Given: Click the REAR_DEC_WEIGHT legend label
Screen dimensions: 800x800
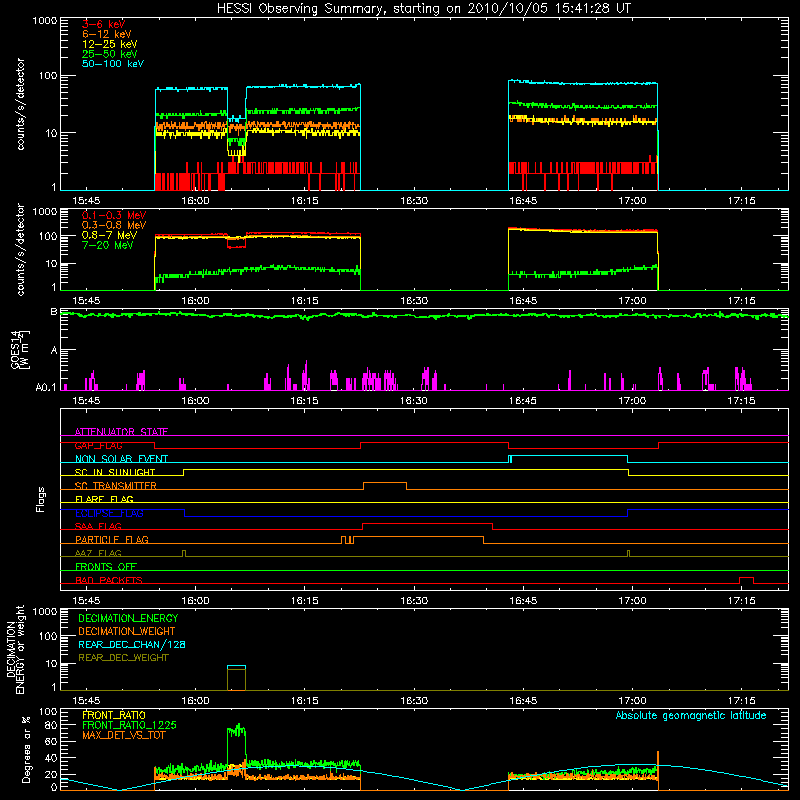Looking at the screenshot, I should (123, 658).
